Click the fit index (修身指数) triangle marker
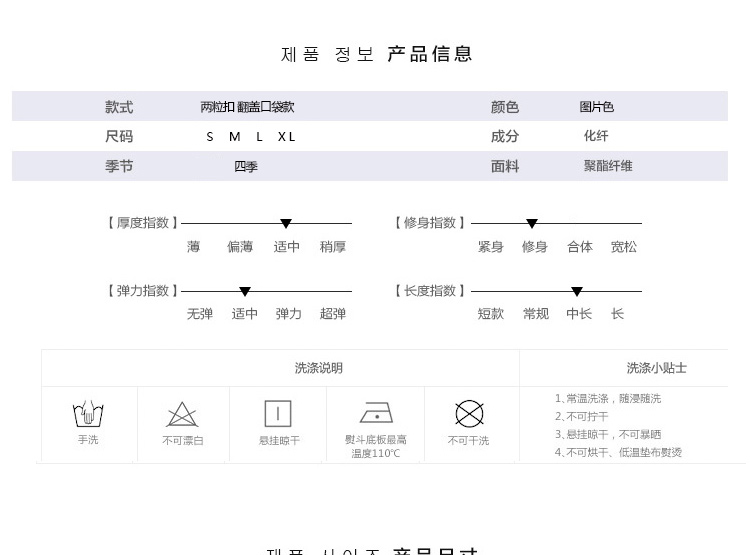This screenshot has width=750, height=555. (532, 224)
